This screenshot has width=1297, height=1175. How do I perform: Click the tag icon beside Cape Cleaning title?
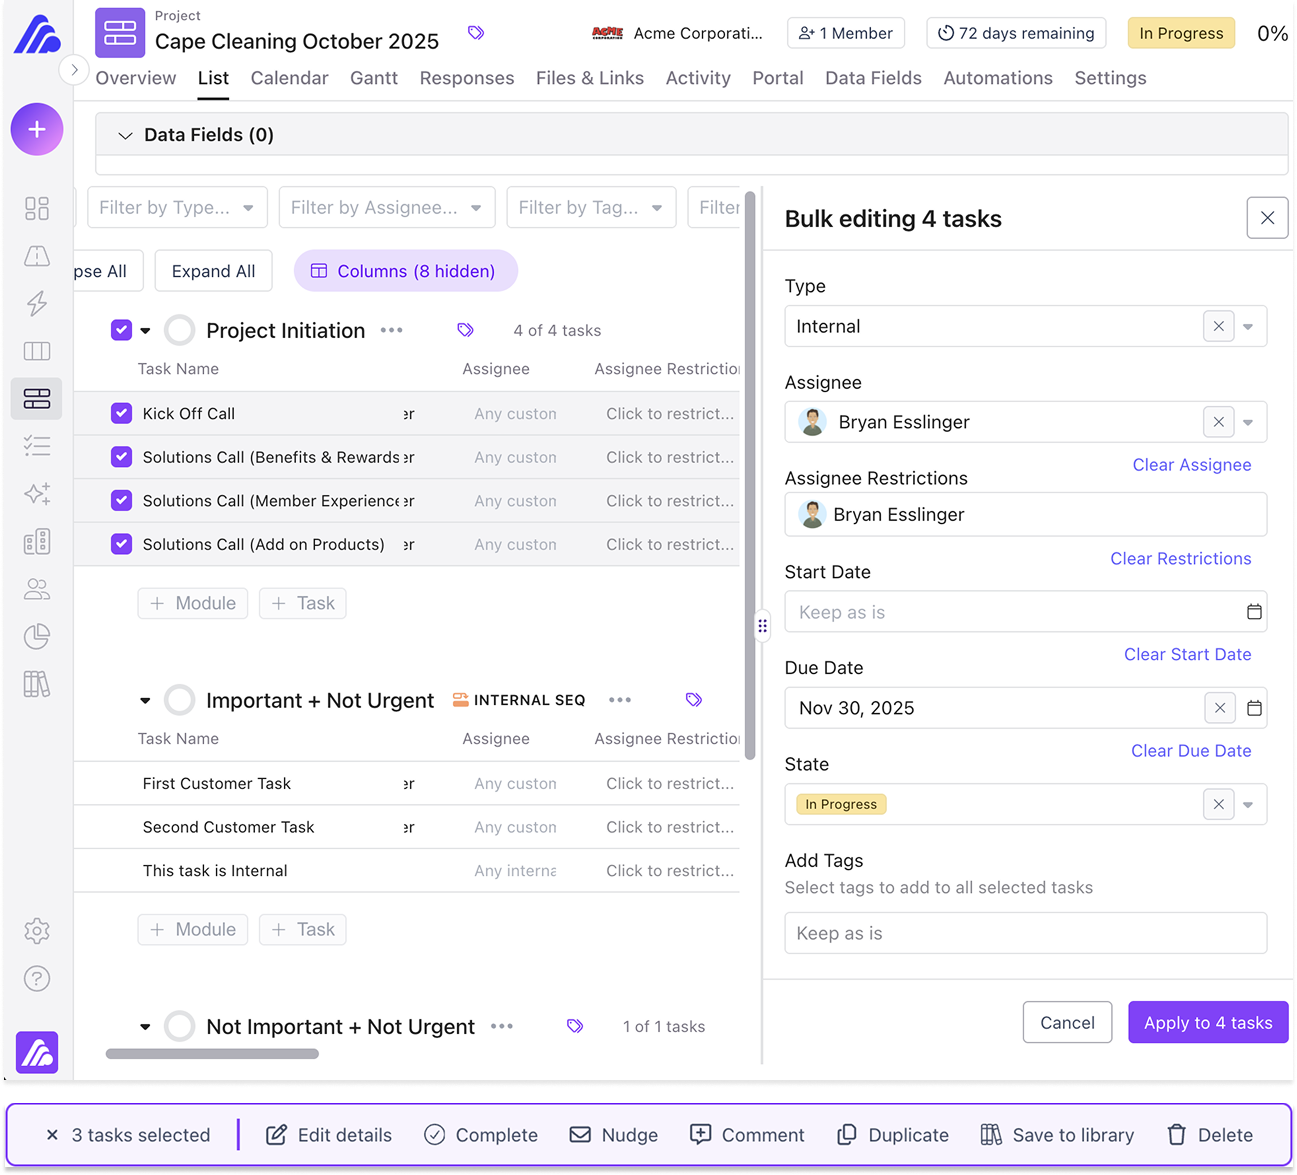click(x=476, y=32)
